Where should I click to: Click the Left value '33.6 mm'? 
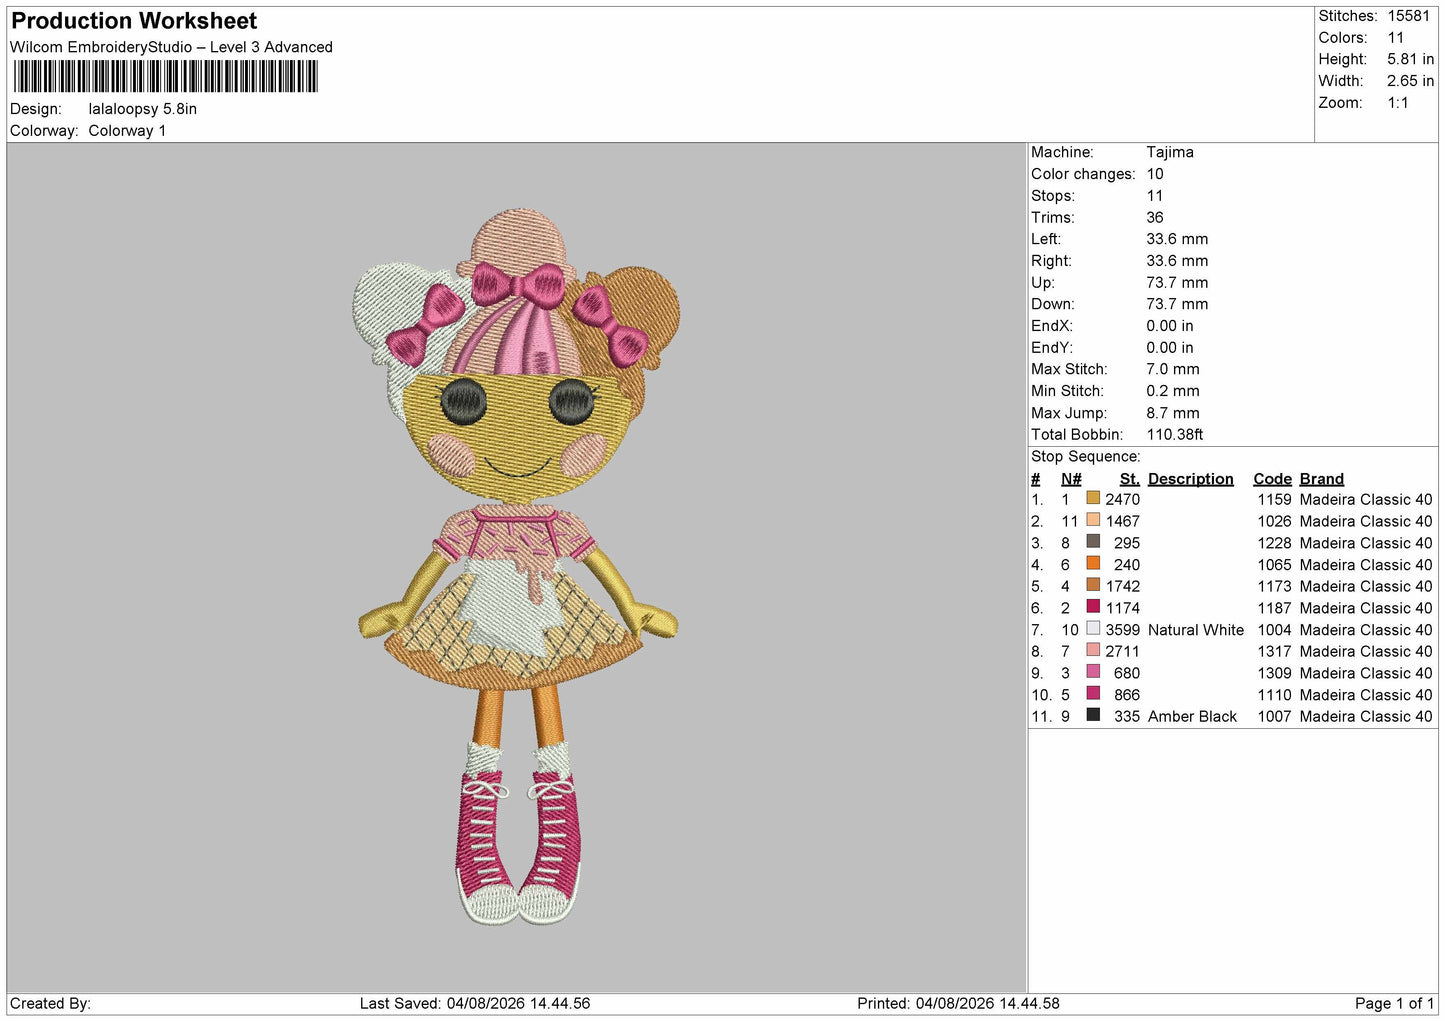point(1177,239)
